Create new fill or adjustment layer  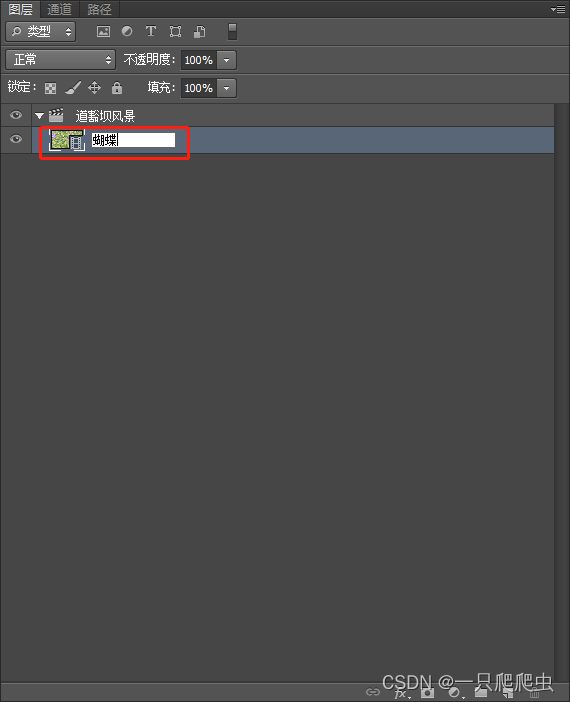pos(454,693)
